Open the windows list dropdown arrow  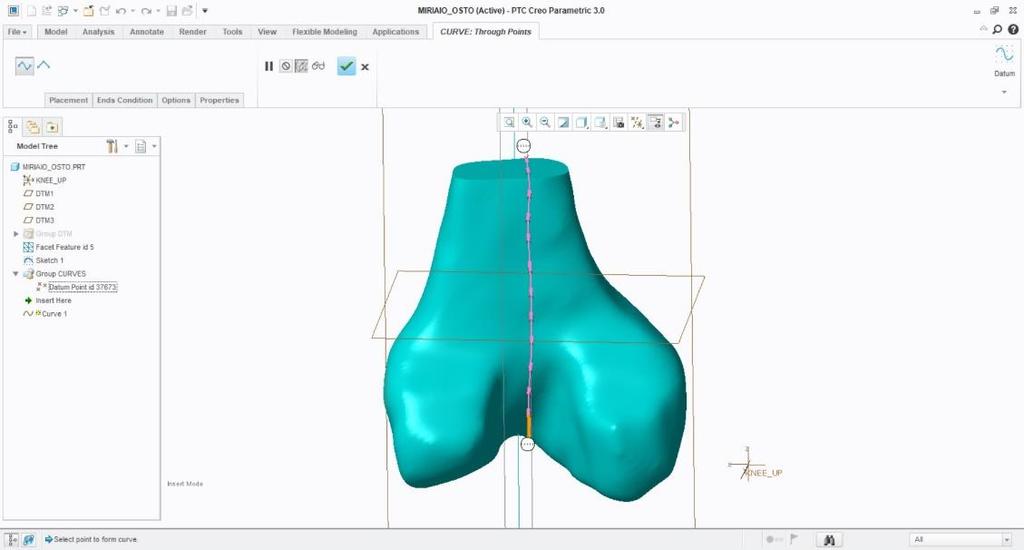pos(75,11)
